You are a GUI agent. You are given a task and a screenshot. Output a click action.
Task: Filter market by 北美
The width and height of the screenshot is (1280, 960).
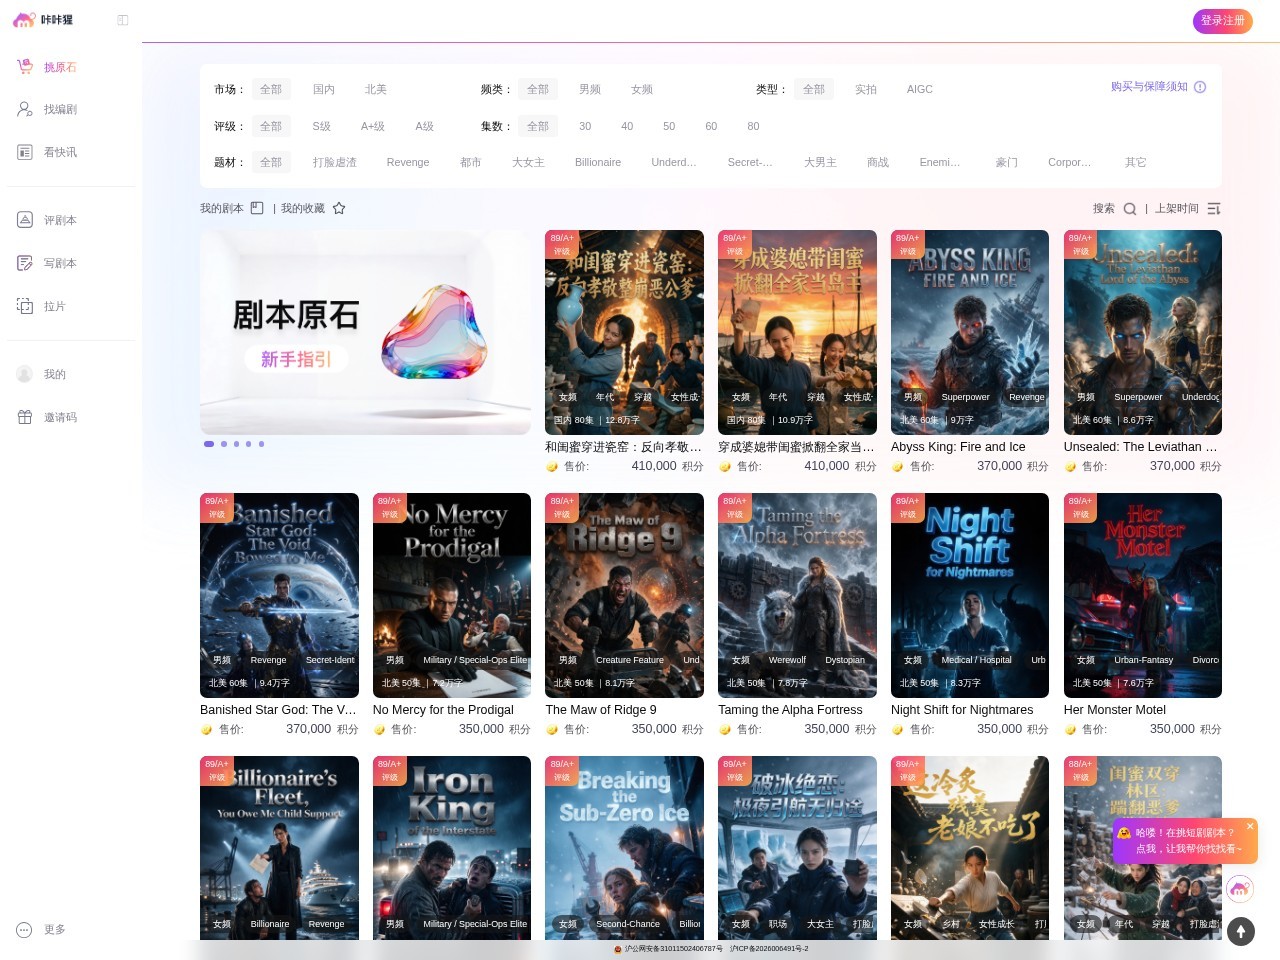tap(376, 89)
